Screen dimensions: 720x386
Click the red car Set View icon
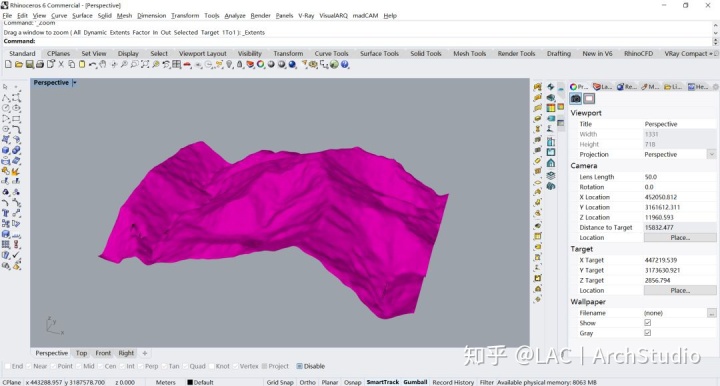tap(187, 65)
